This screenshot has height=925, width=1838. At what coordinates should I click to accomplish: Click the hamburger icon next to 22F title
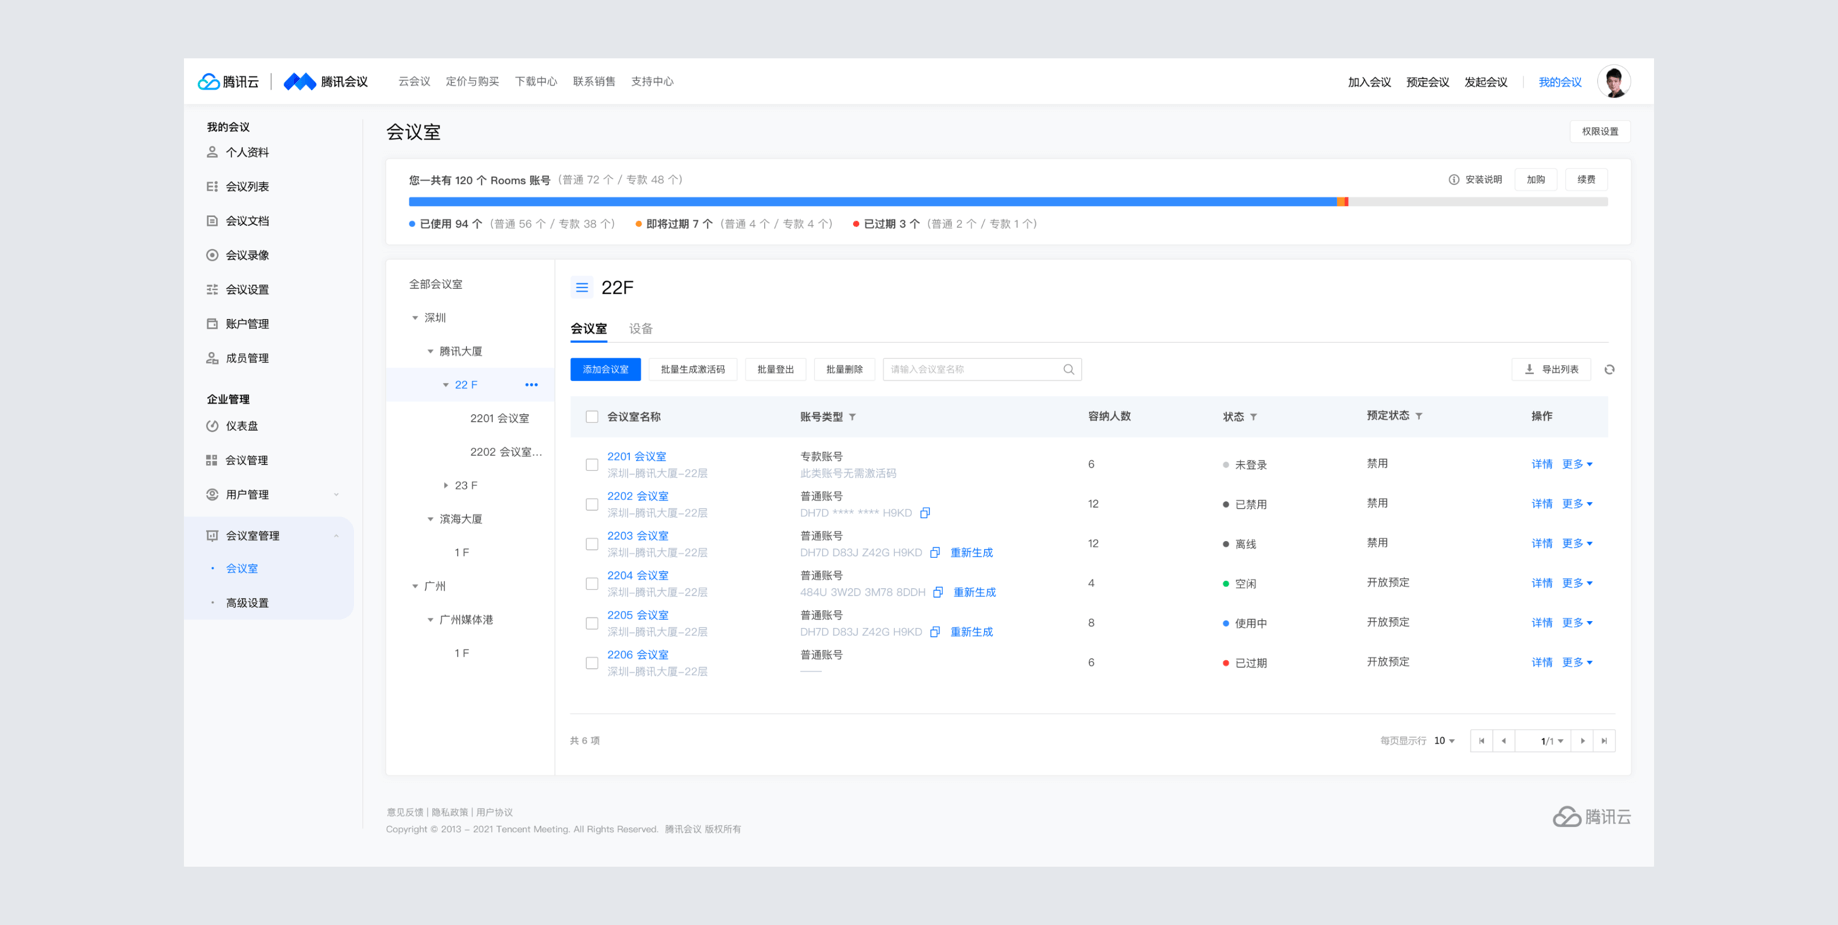[582, 288]
